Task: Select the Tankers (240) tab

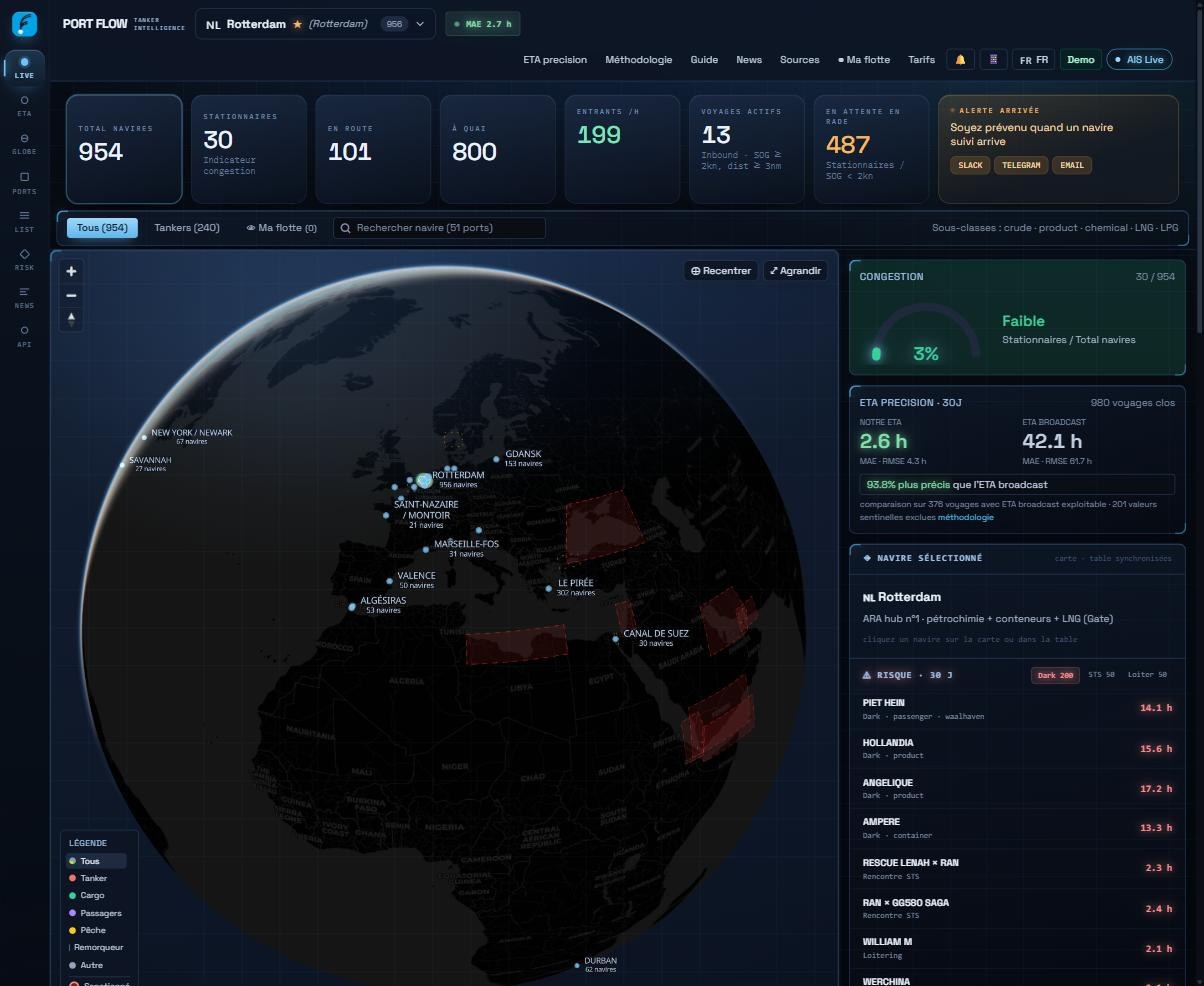Action: point(187,228)
